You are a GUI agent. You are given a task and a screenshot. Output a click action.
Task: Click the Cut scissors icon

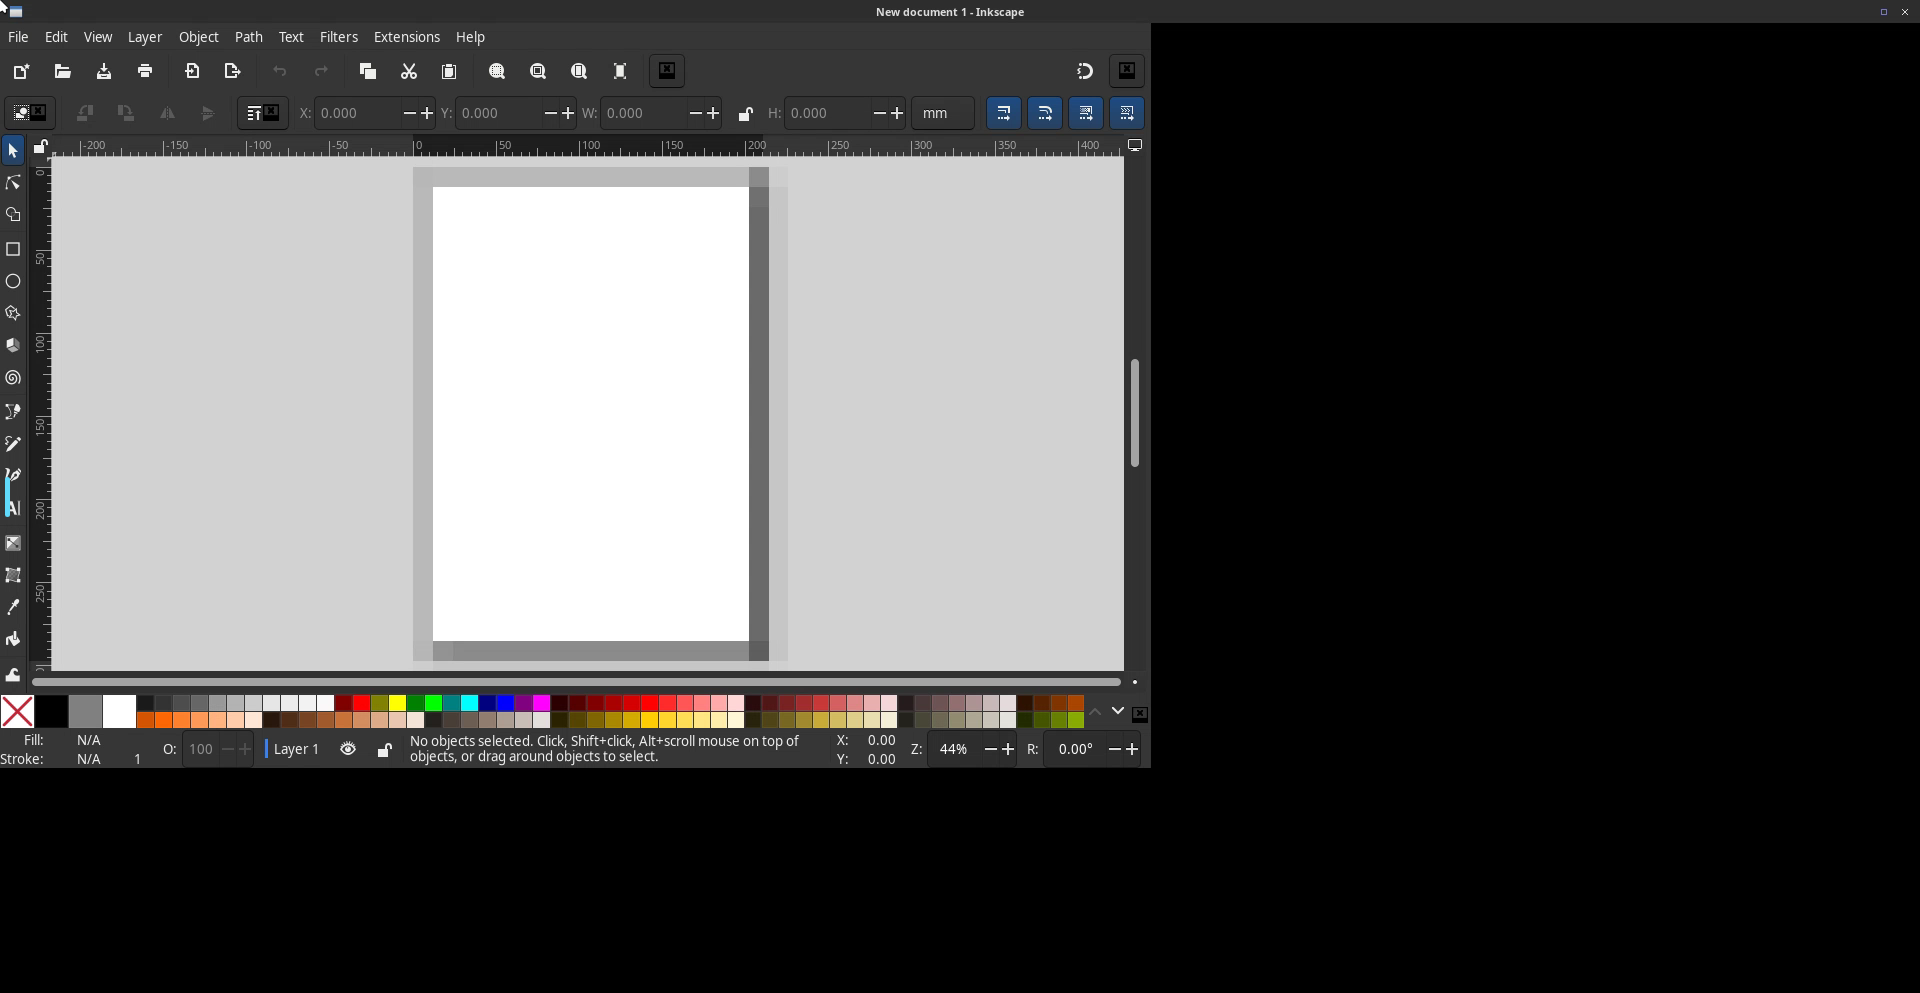(x=408, y=71)
